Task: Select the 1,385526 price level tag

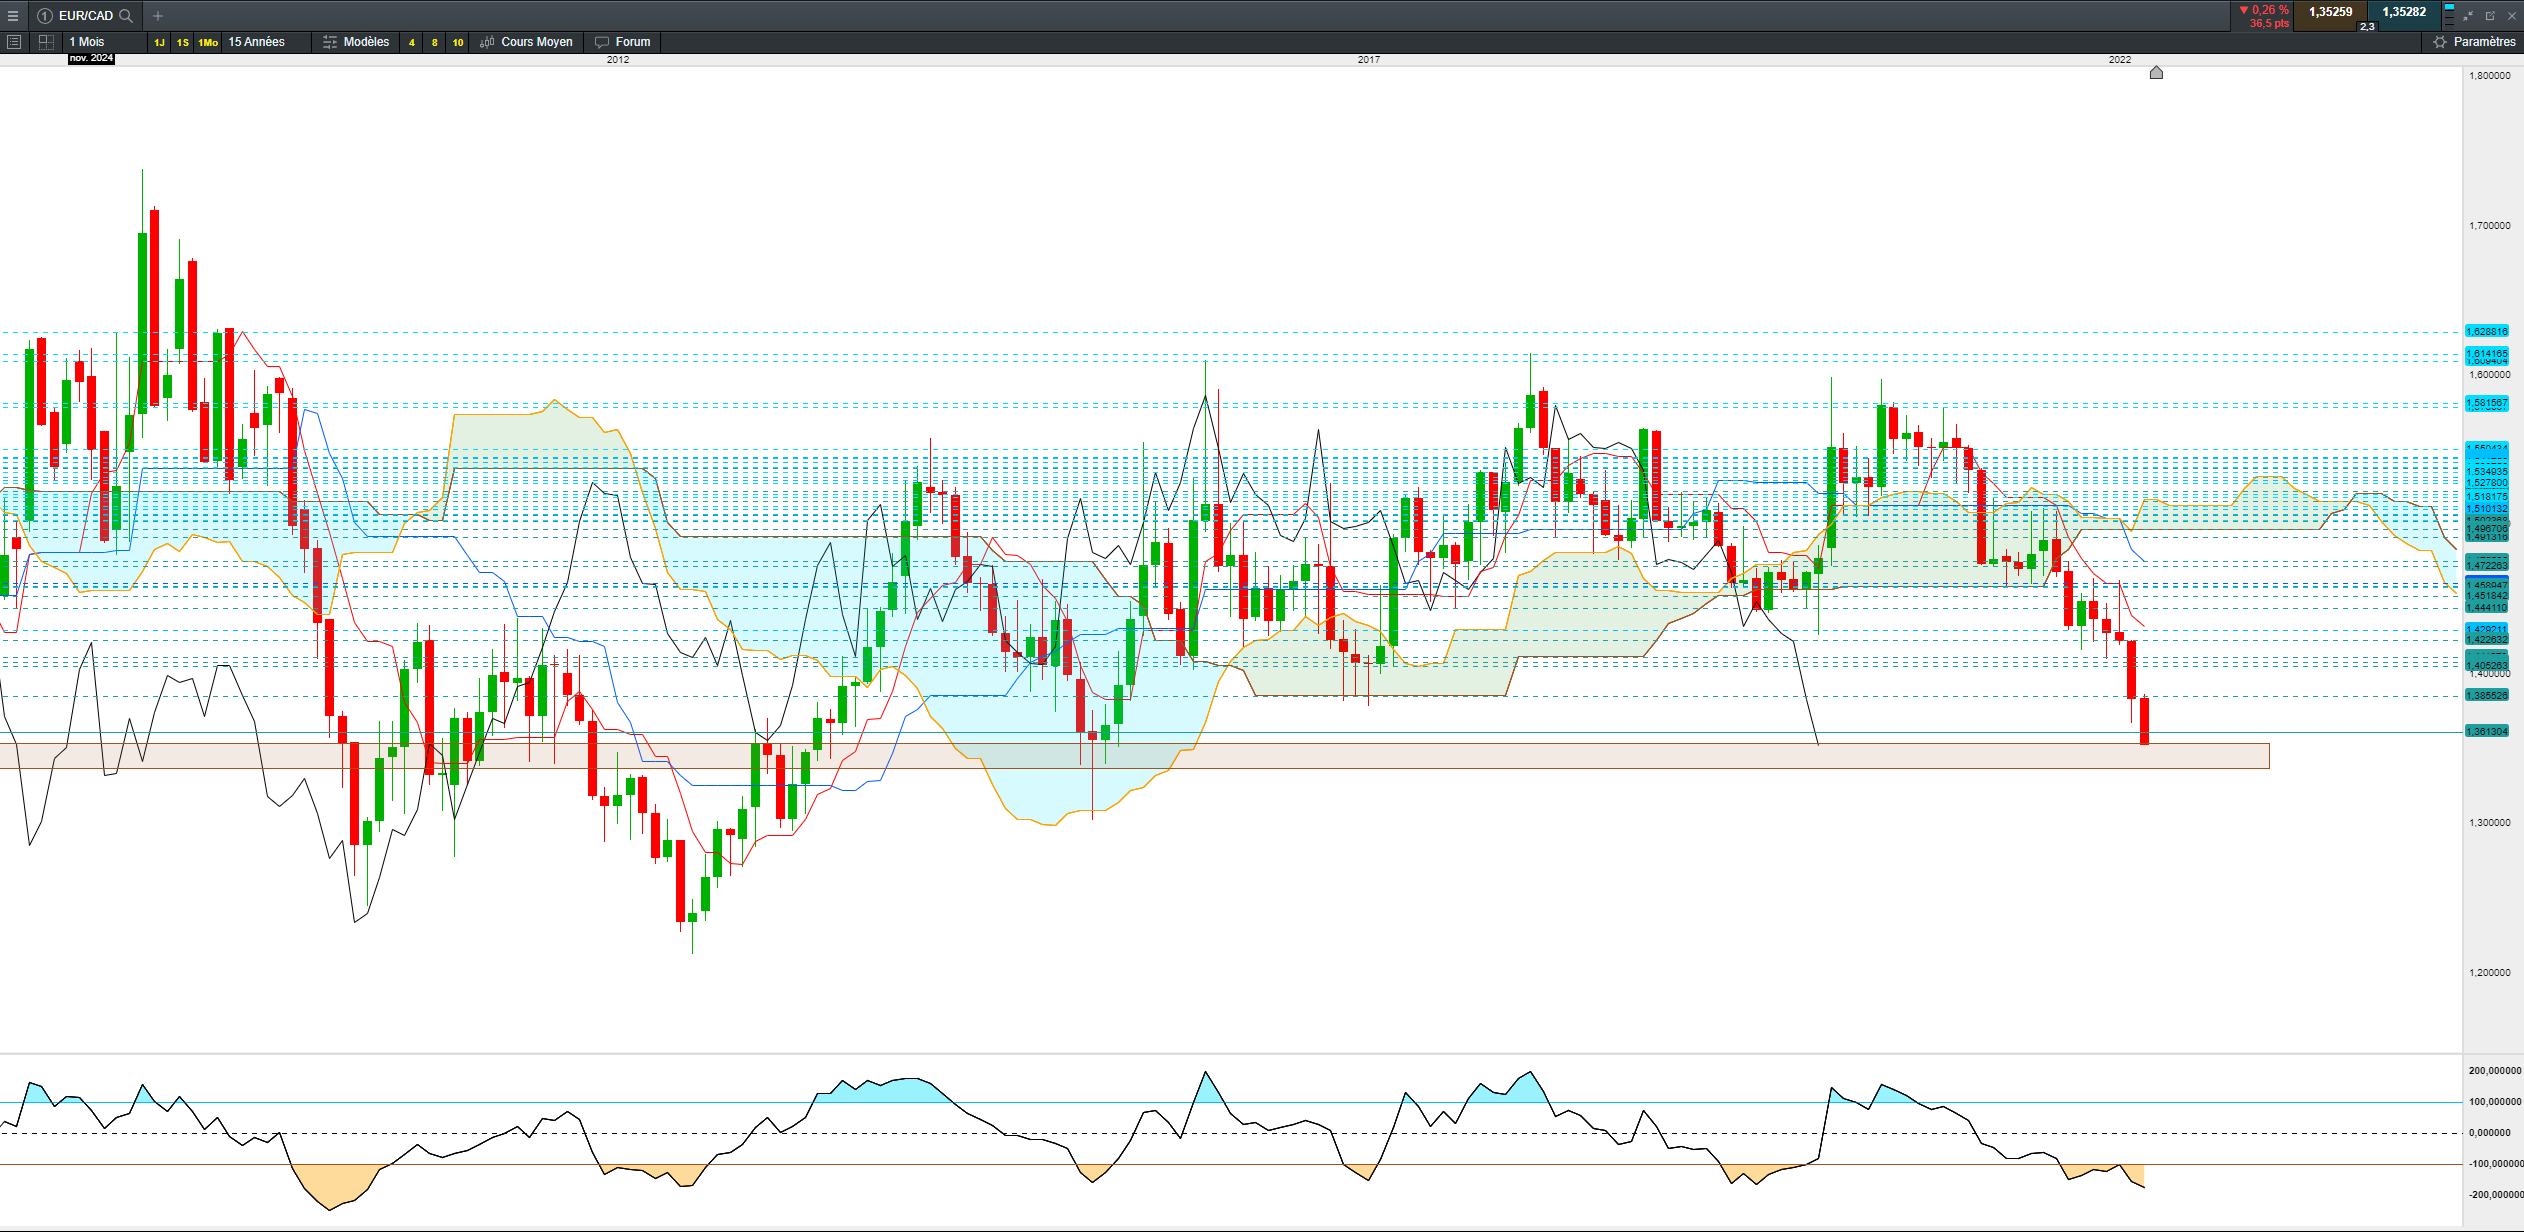Action: pos(2487,696)
